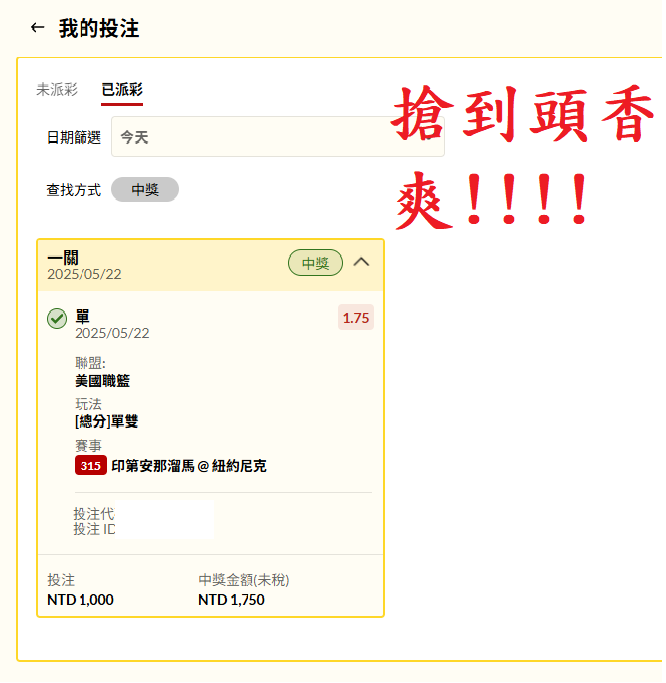Toggle the 中獎 filter chip under 查找方式

click(x=145, y=190)
